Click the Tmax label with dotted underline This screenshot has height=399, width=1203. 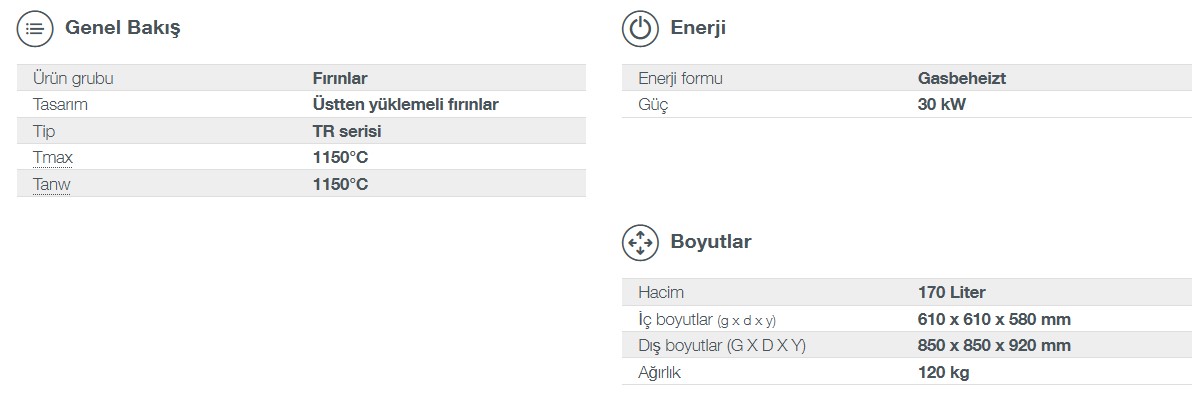click(x=53, y=158)
